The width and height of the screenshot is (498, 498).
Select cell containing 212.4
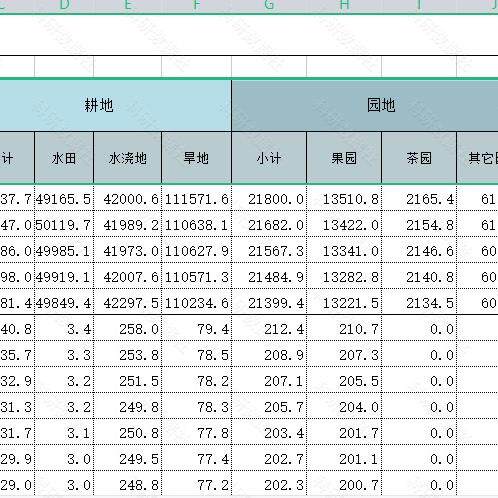269,328
